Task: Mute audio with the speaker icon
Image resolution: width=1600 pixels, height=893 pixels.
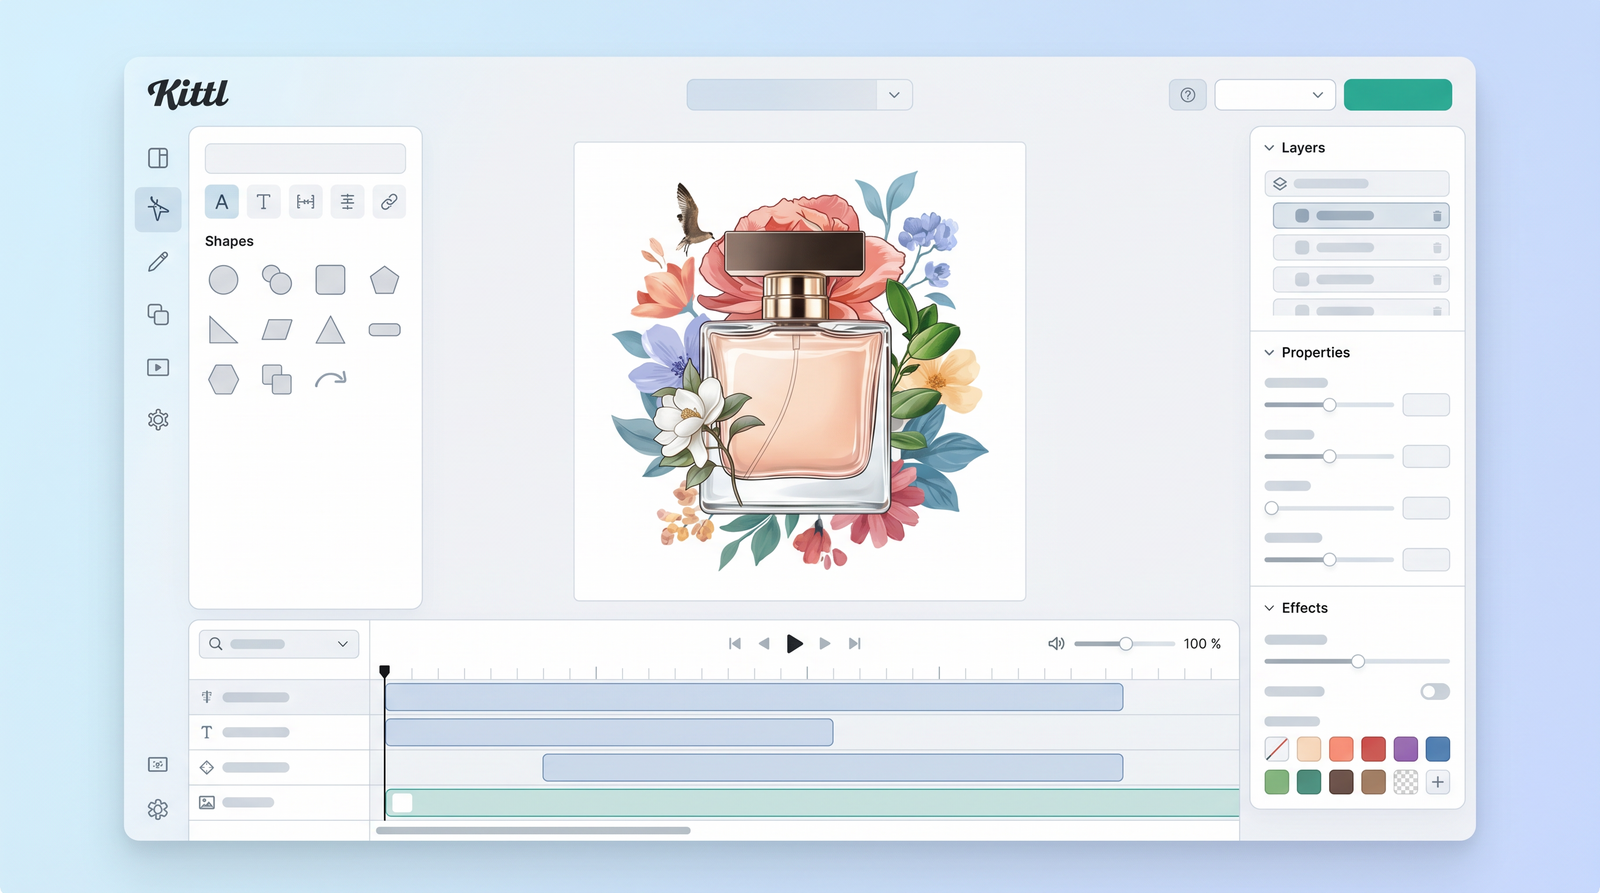Action: click(x=1056, y=644)
